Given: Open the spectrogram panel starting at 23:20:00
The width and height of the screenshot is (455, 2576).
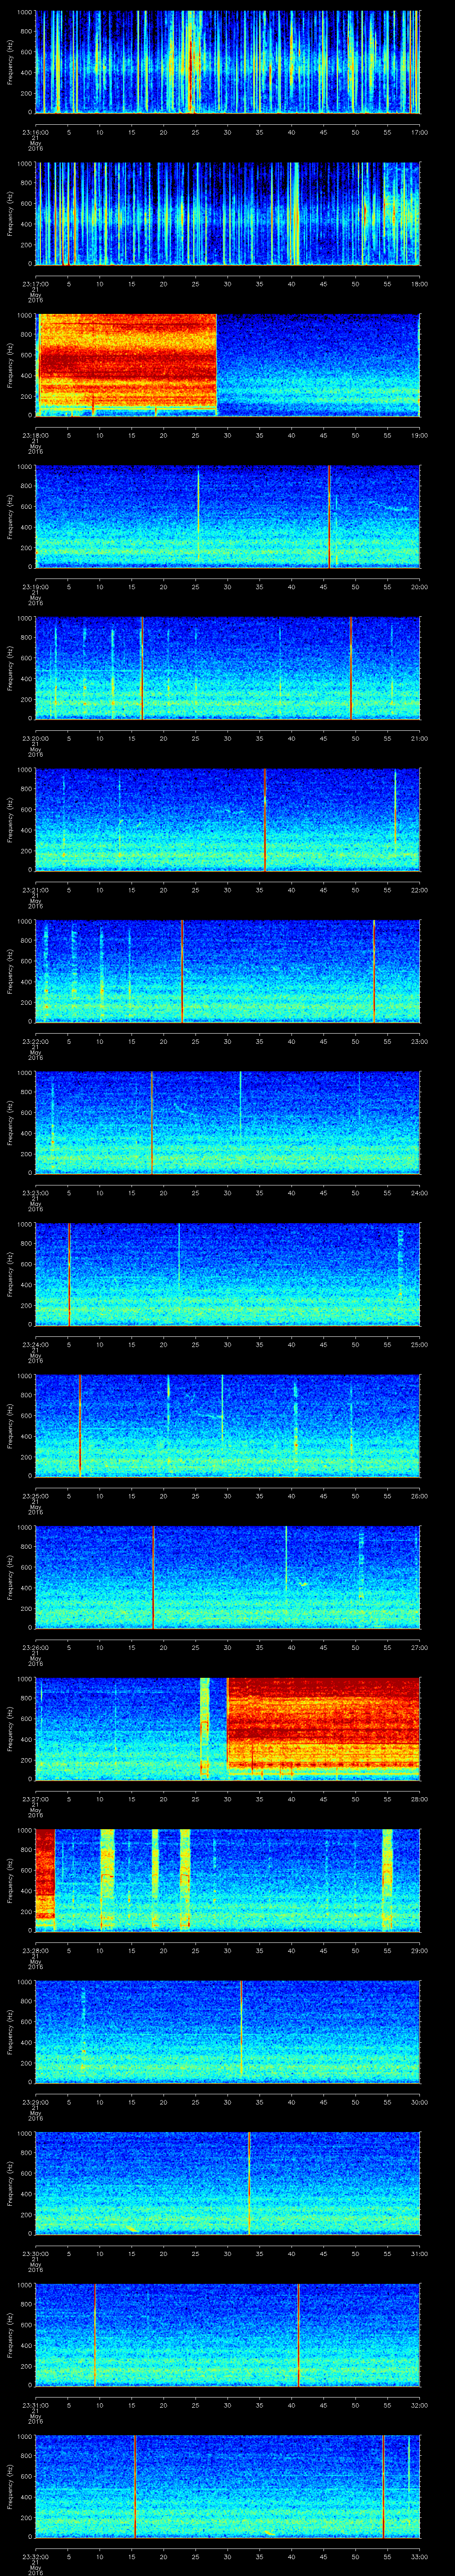Looking at the screenshot, I should pos(227,669).
